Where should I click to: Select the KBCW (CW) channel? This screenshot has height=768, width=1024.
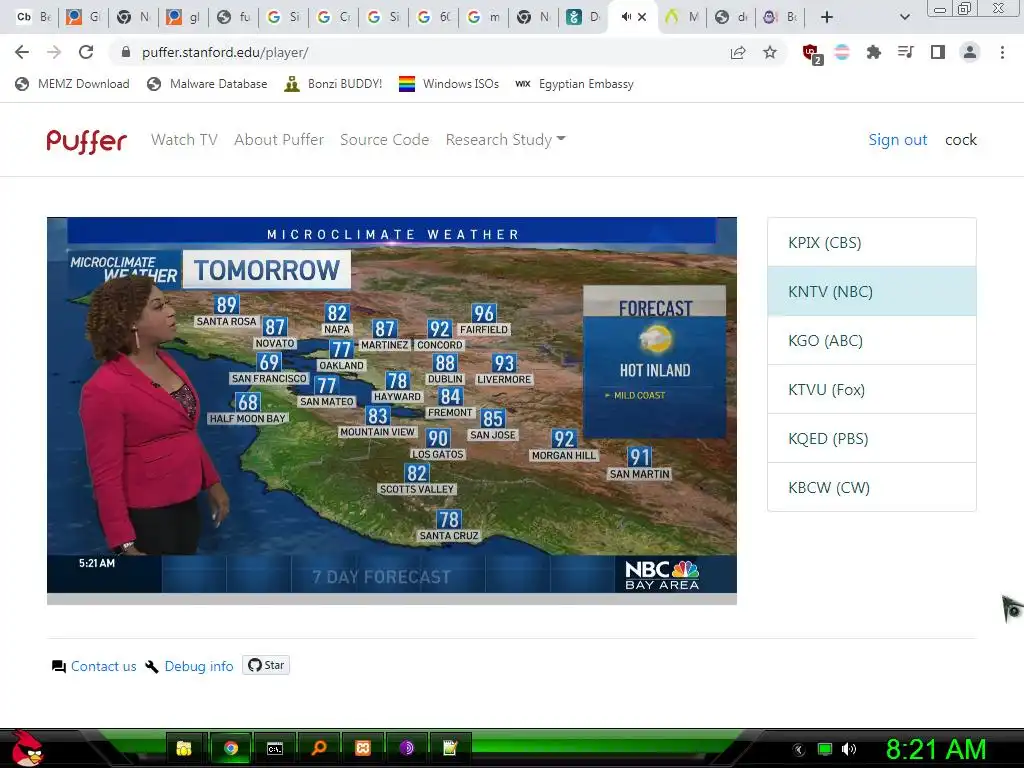(872, 487)
